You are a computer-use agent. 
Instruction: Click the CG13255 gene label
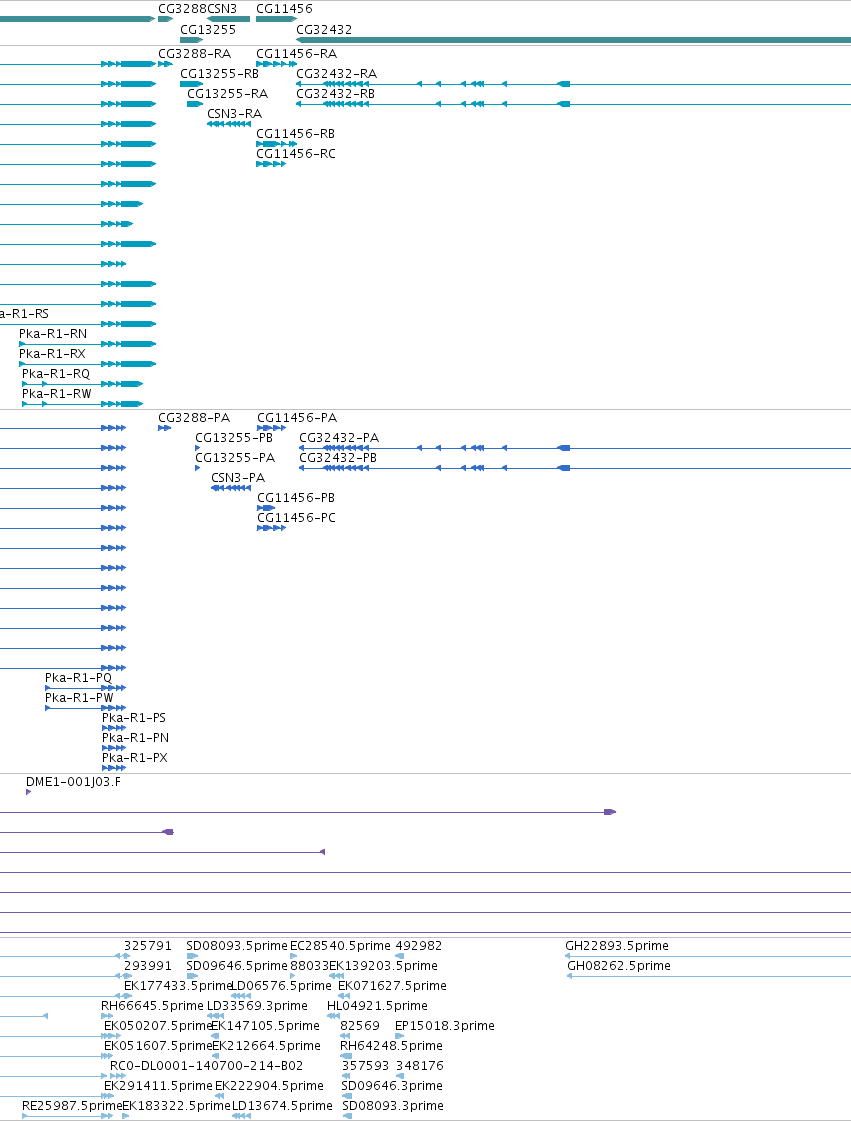[x=208, y=29]
